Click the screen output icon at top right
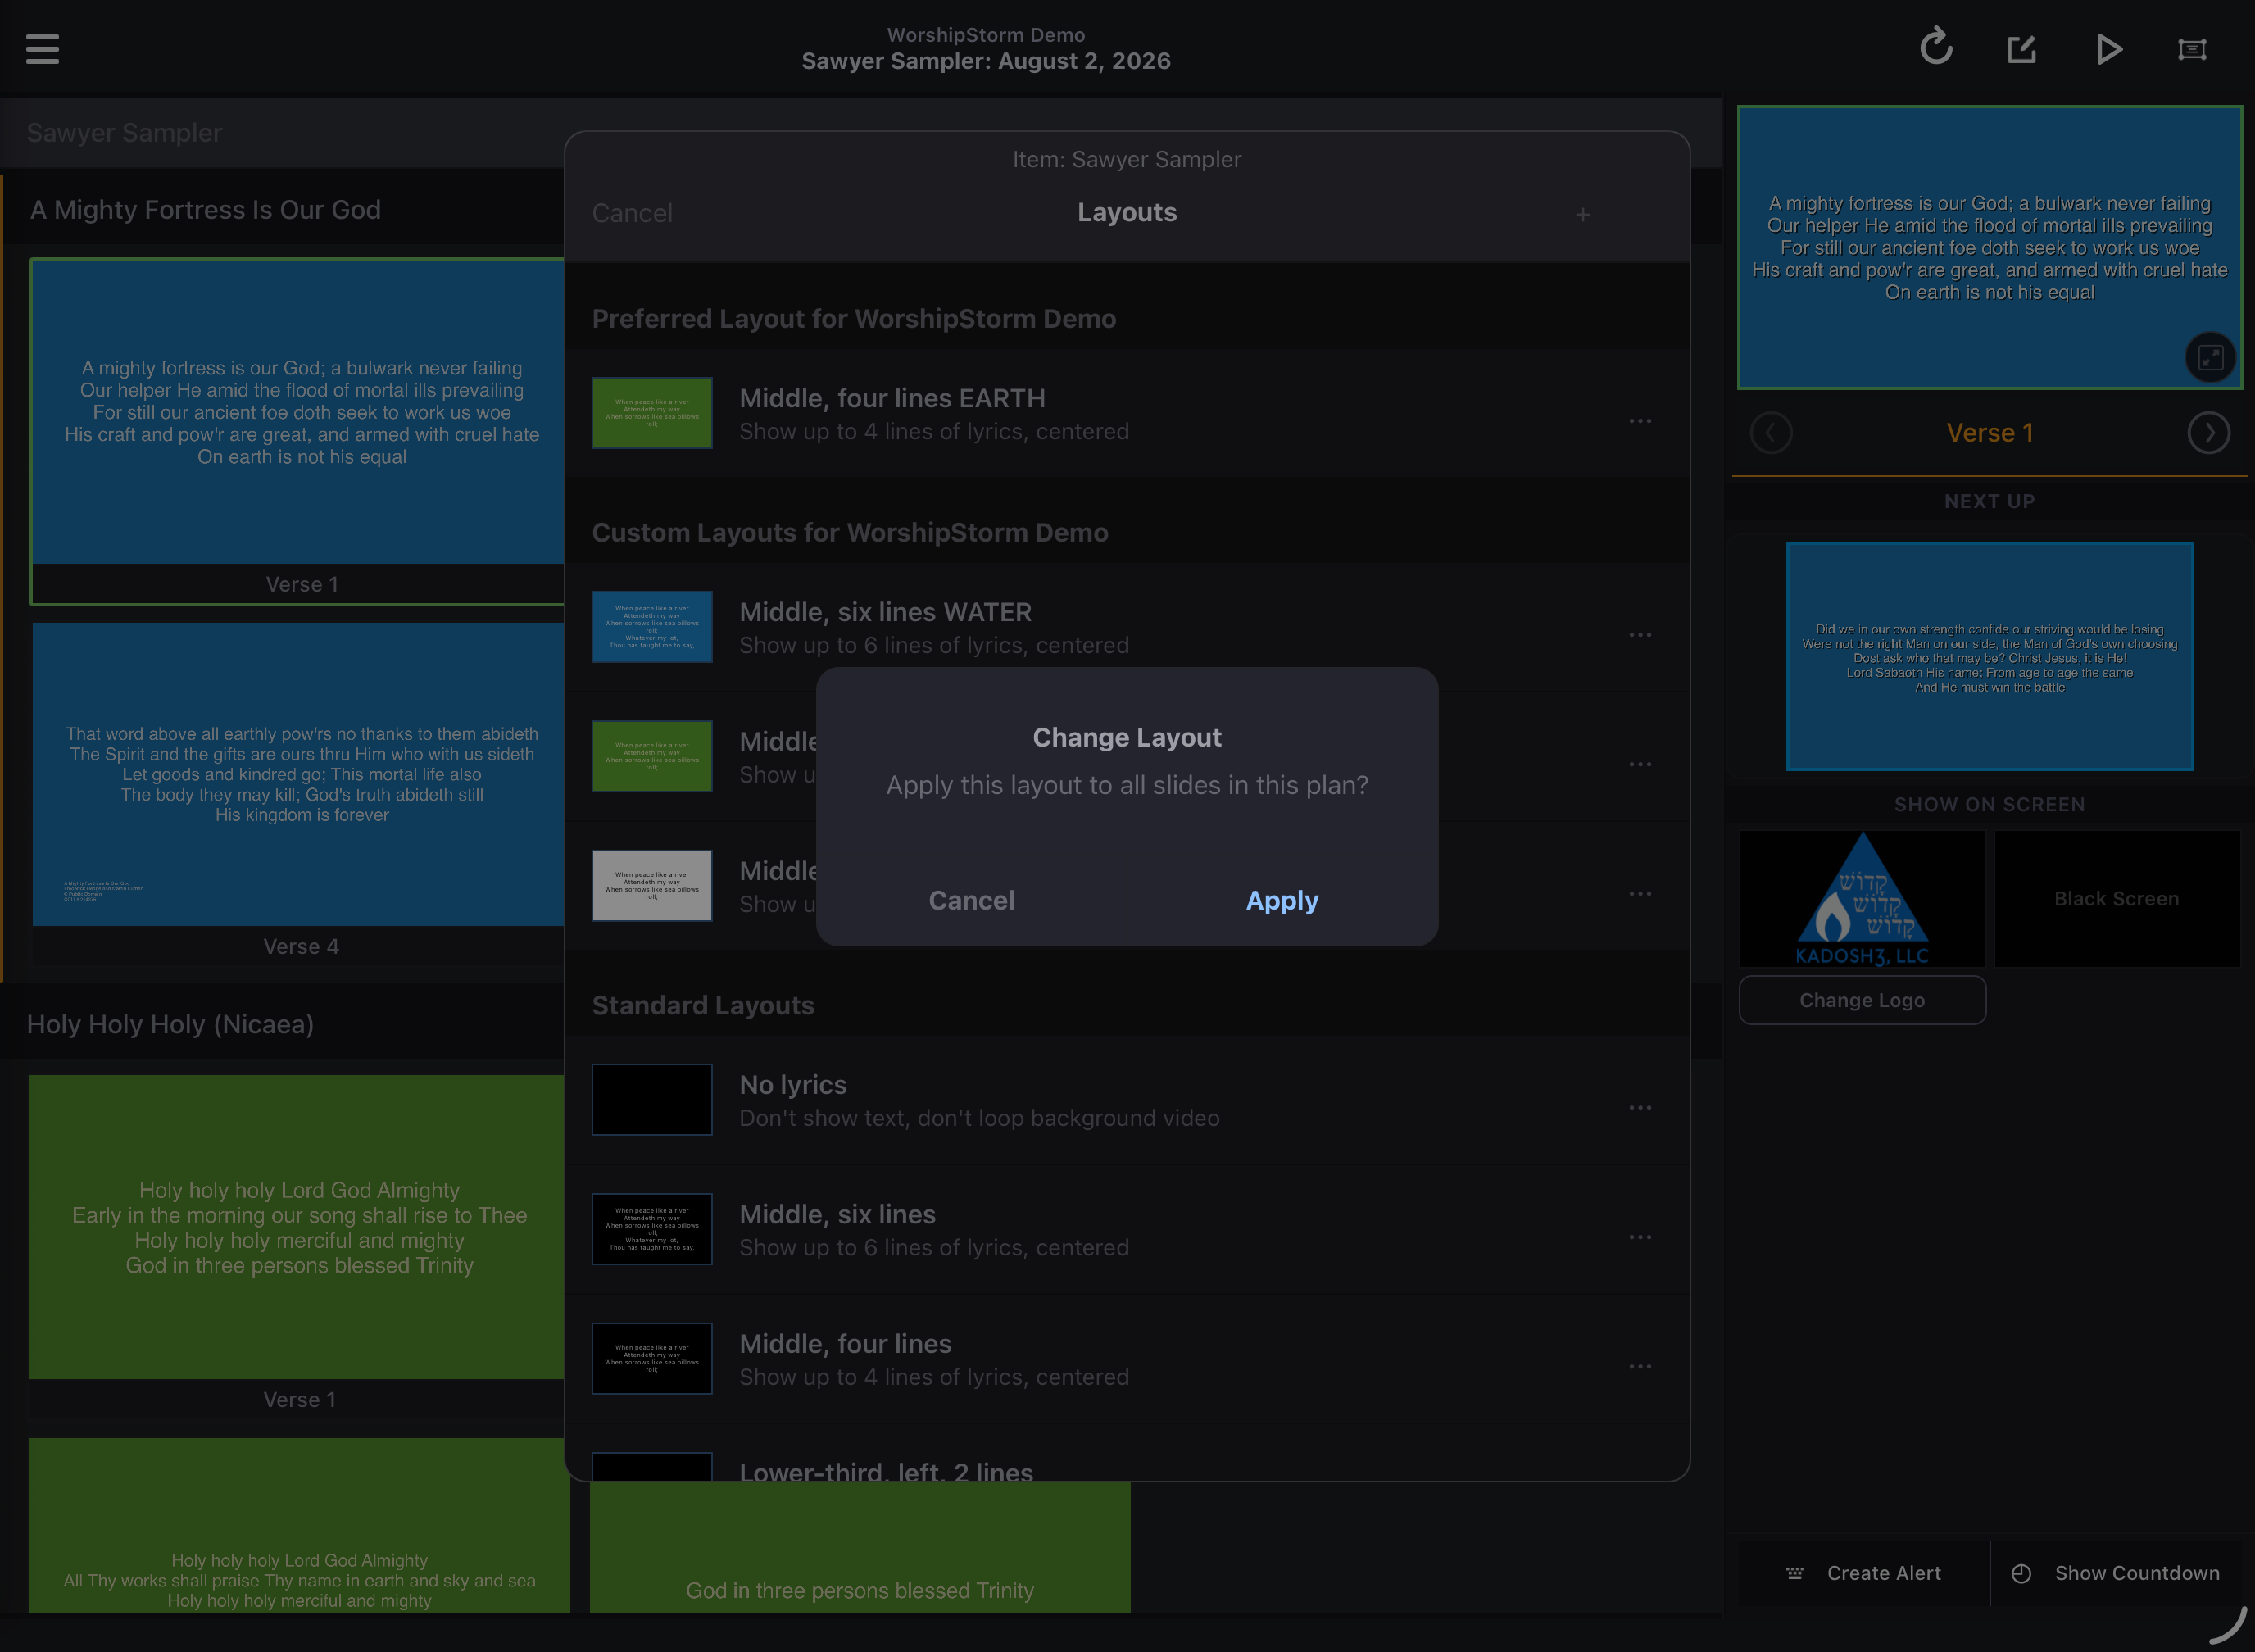This screenshot has width=2255, height=1652. [2192, 49]
